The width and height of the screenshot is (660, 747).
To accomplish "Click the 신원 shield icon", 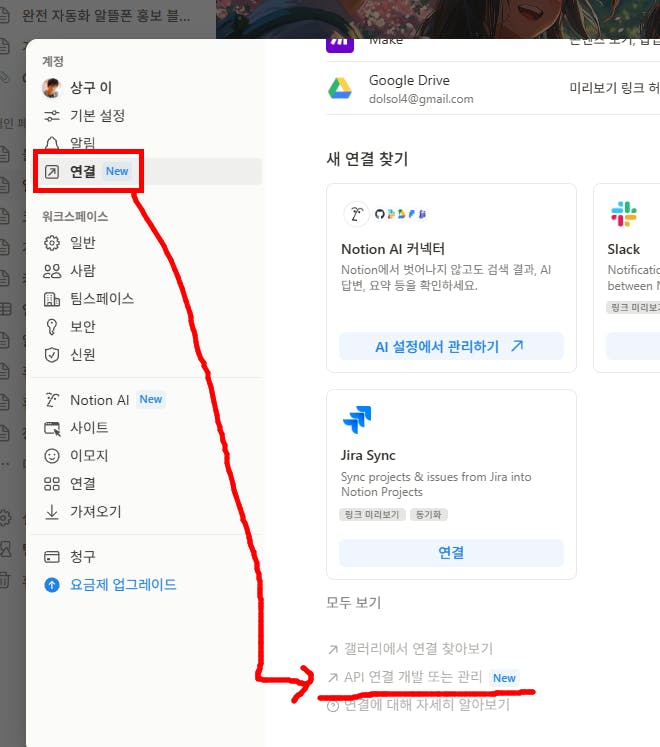I will point(51,355).
